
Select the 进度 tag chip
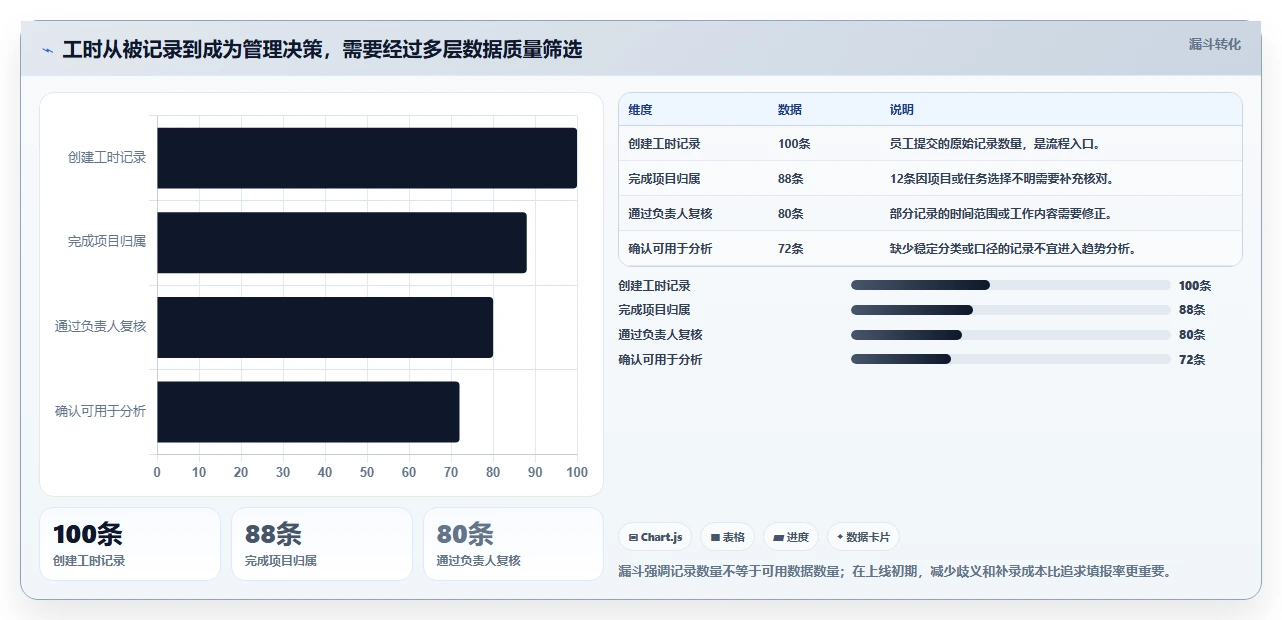[x=790, y=537]
